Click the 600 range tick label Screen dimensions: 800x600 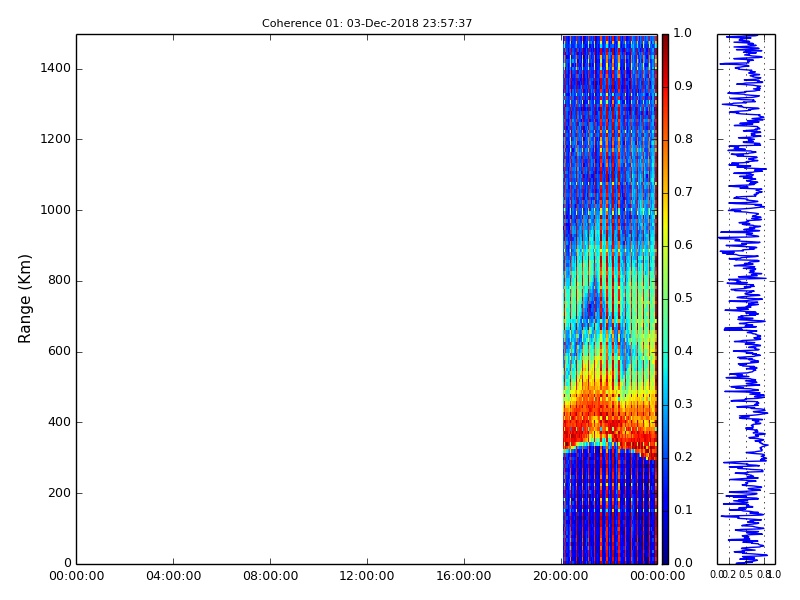tap(59, 352)
